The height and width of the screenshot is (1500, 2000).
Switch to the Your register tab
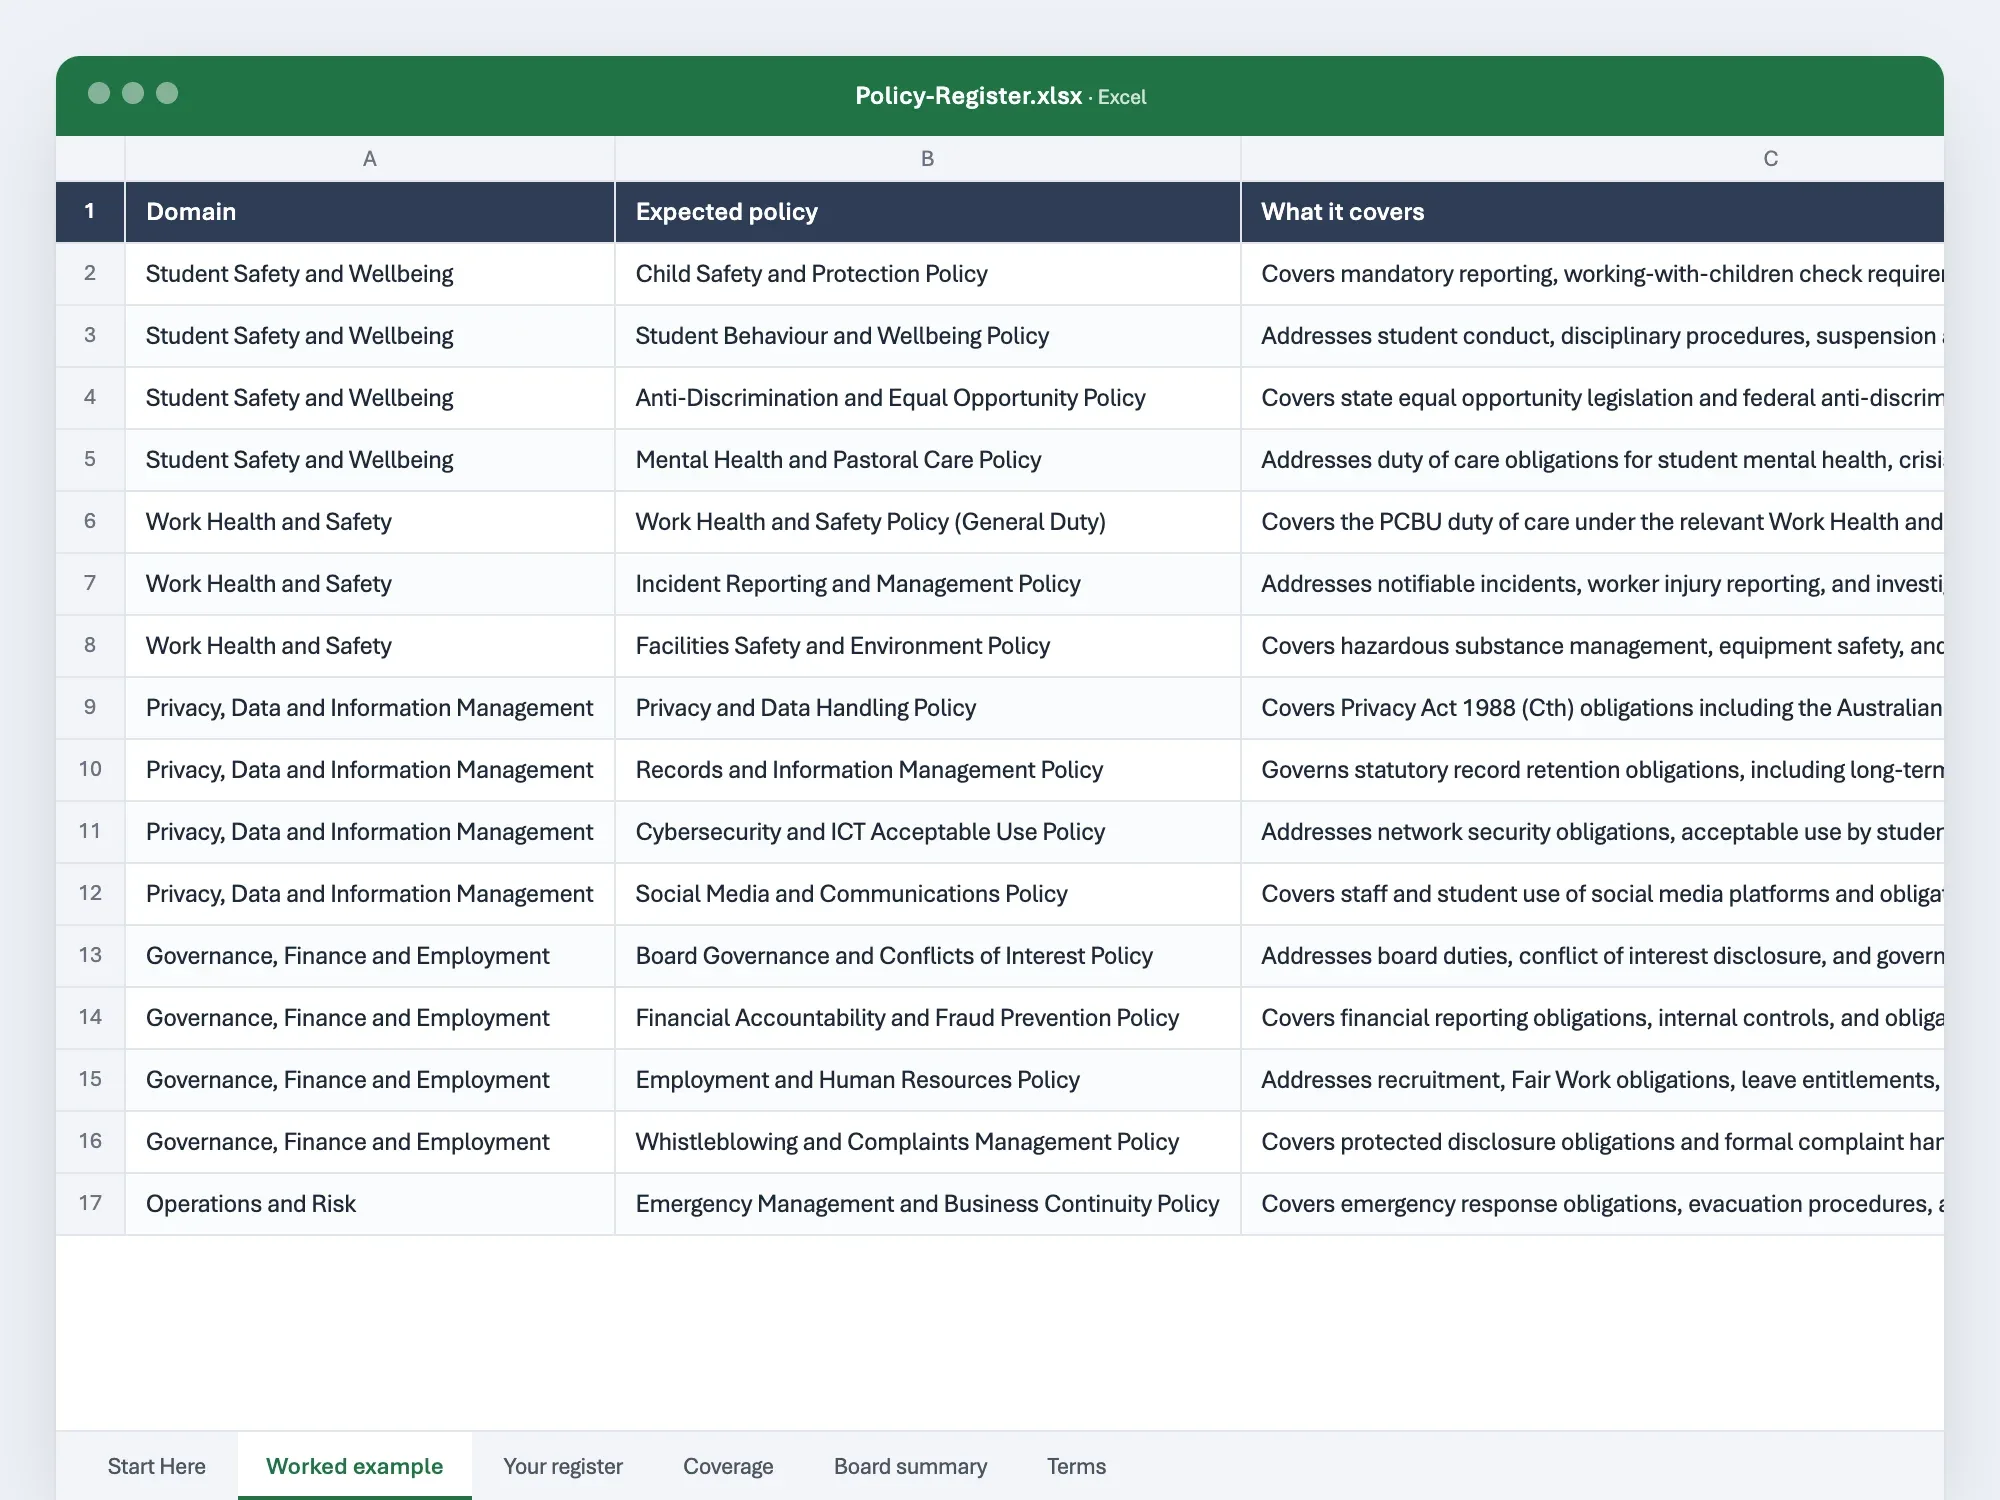[563, 1466]
